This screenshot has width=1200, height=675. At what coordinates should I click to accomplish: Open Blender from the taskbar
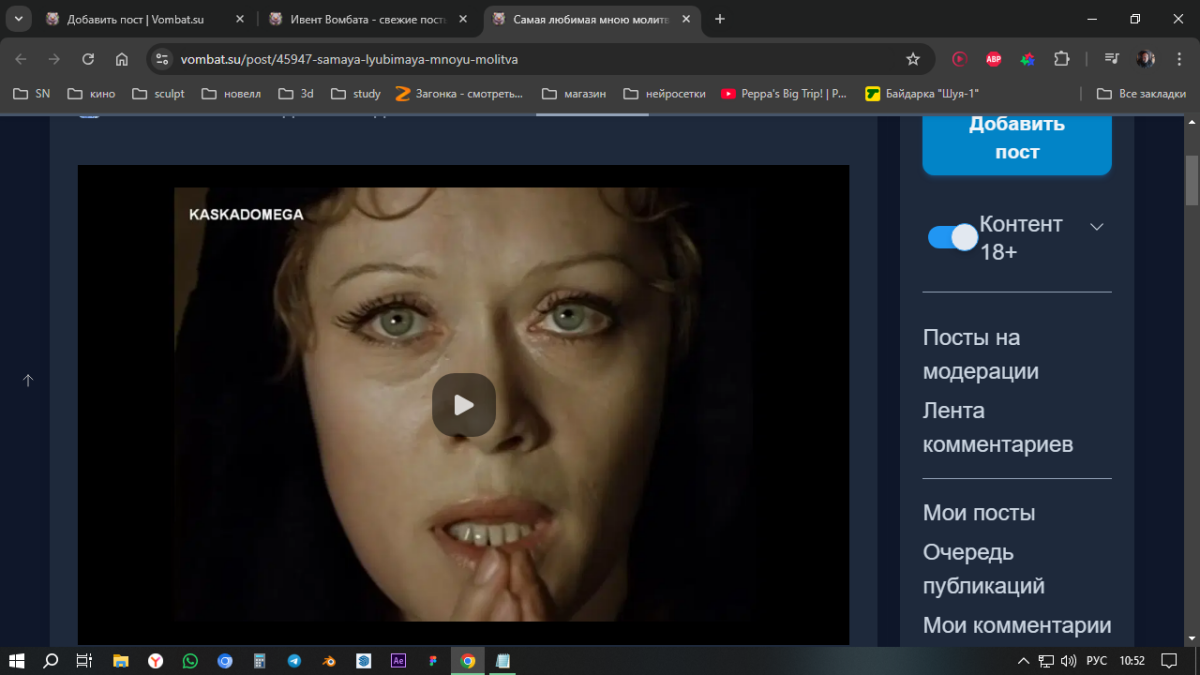click(329, 661)
